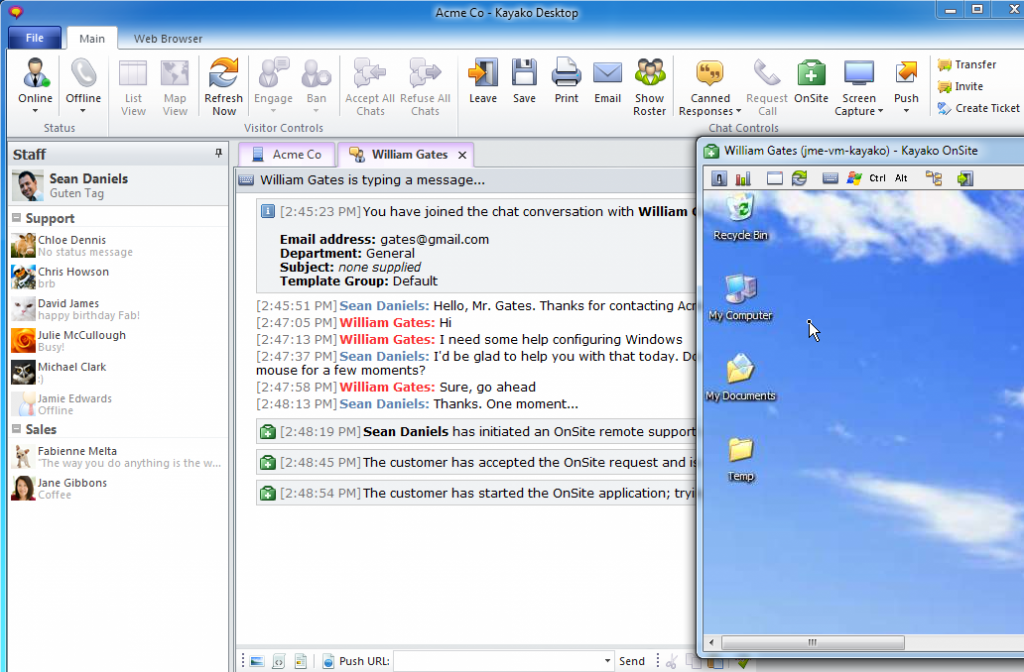Click the Temp folder on remote desktop
The image size is (1024, 672).
(740, 460)
